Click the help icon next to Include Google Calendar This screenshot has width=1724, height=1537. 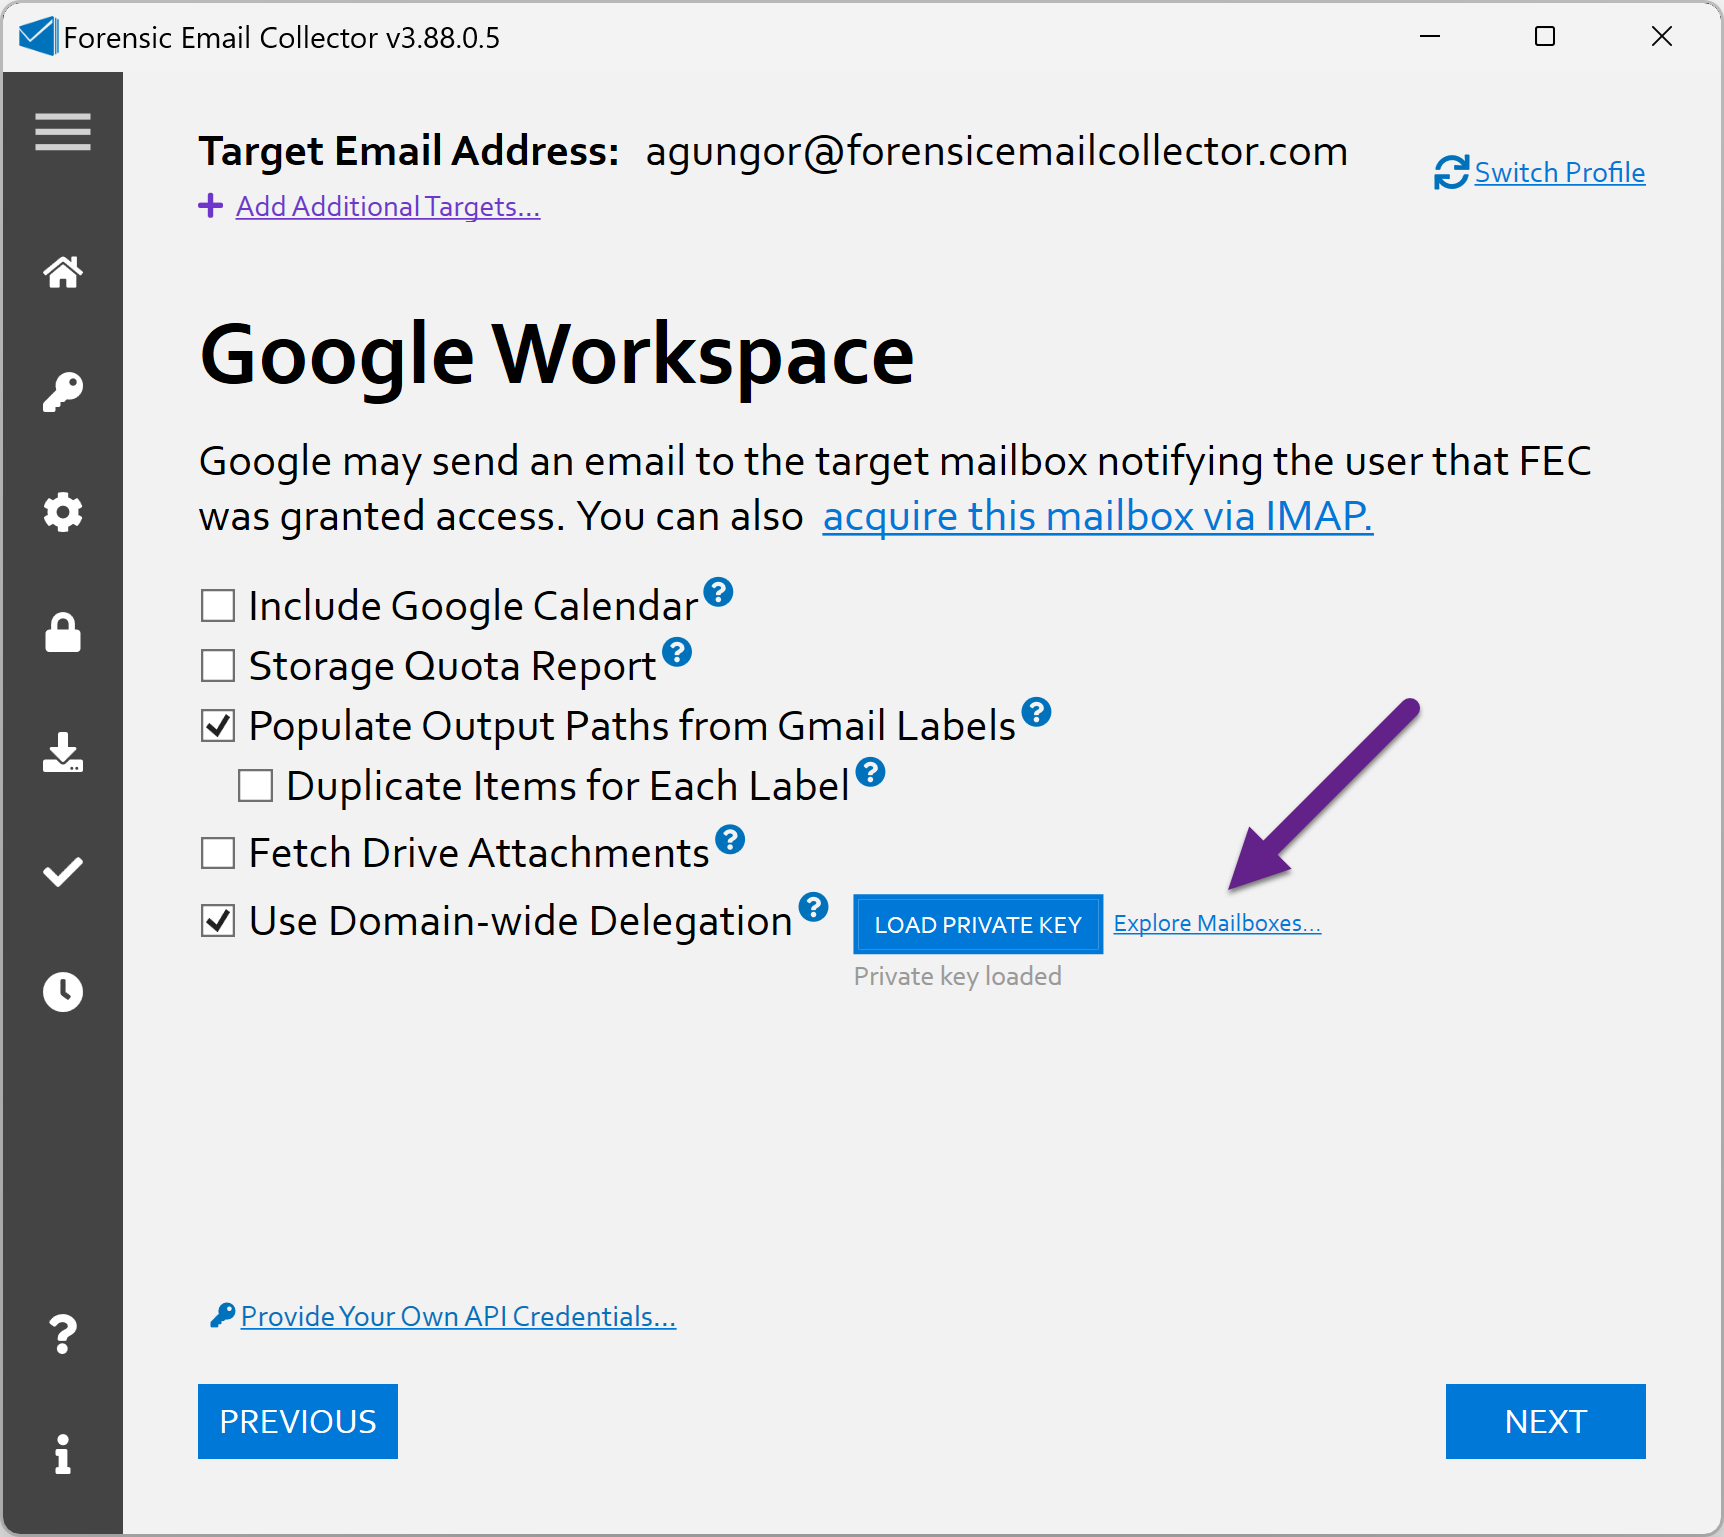coord(718,592)
